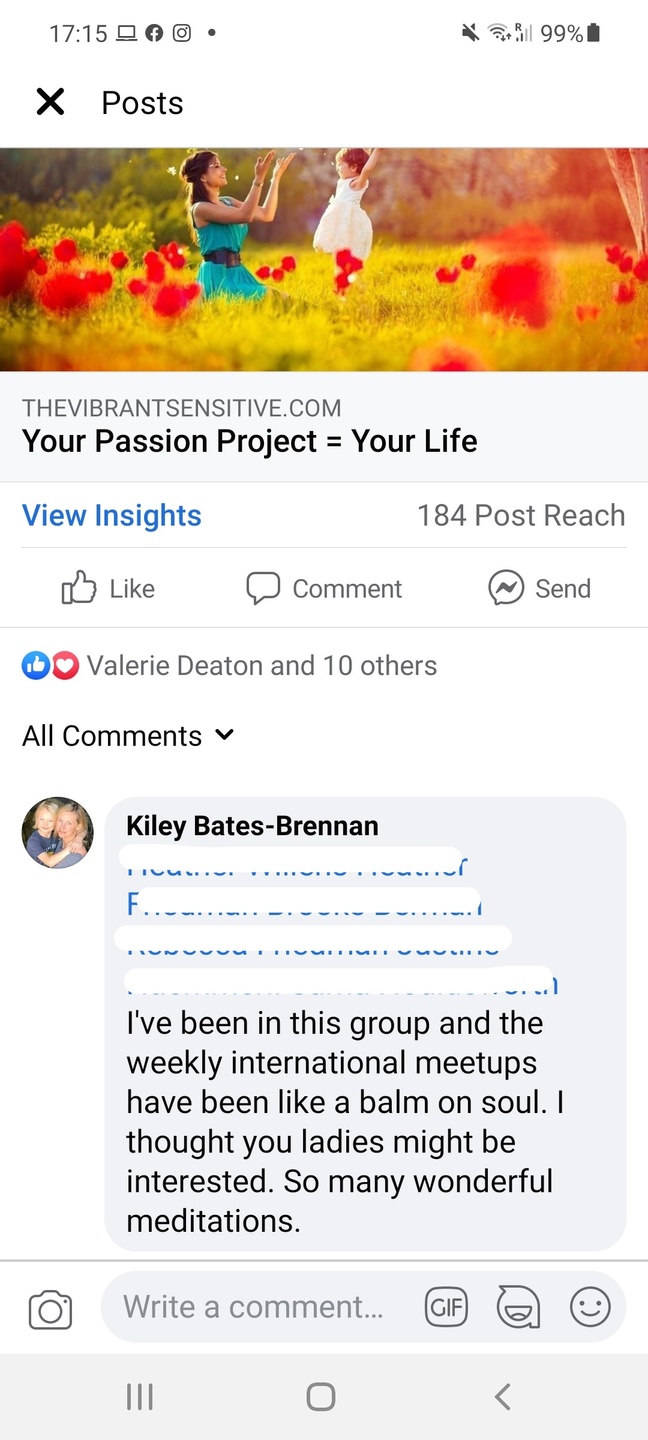
Task: Open Kiley Bates-Brennan's name link
Action: pos(252,826)
